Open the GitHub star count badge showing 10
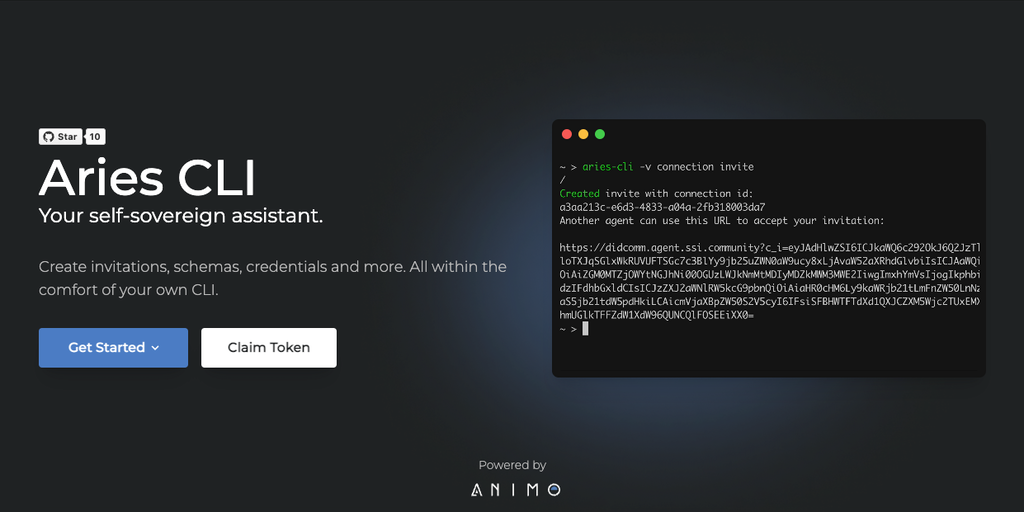Screen dimensions: 1024x512 pos(95,137)
